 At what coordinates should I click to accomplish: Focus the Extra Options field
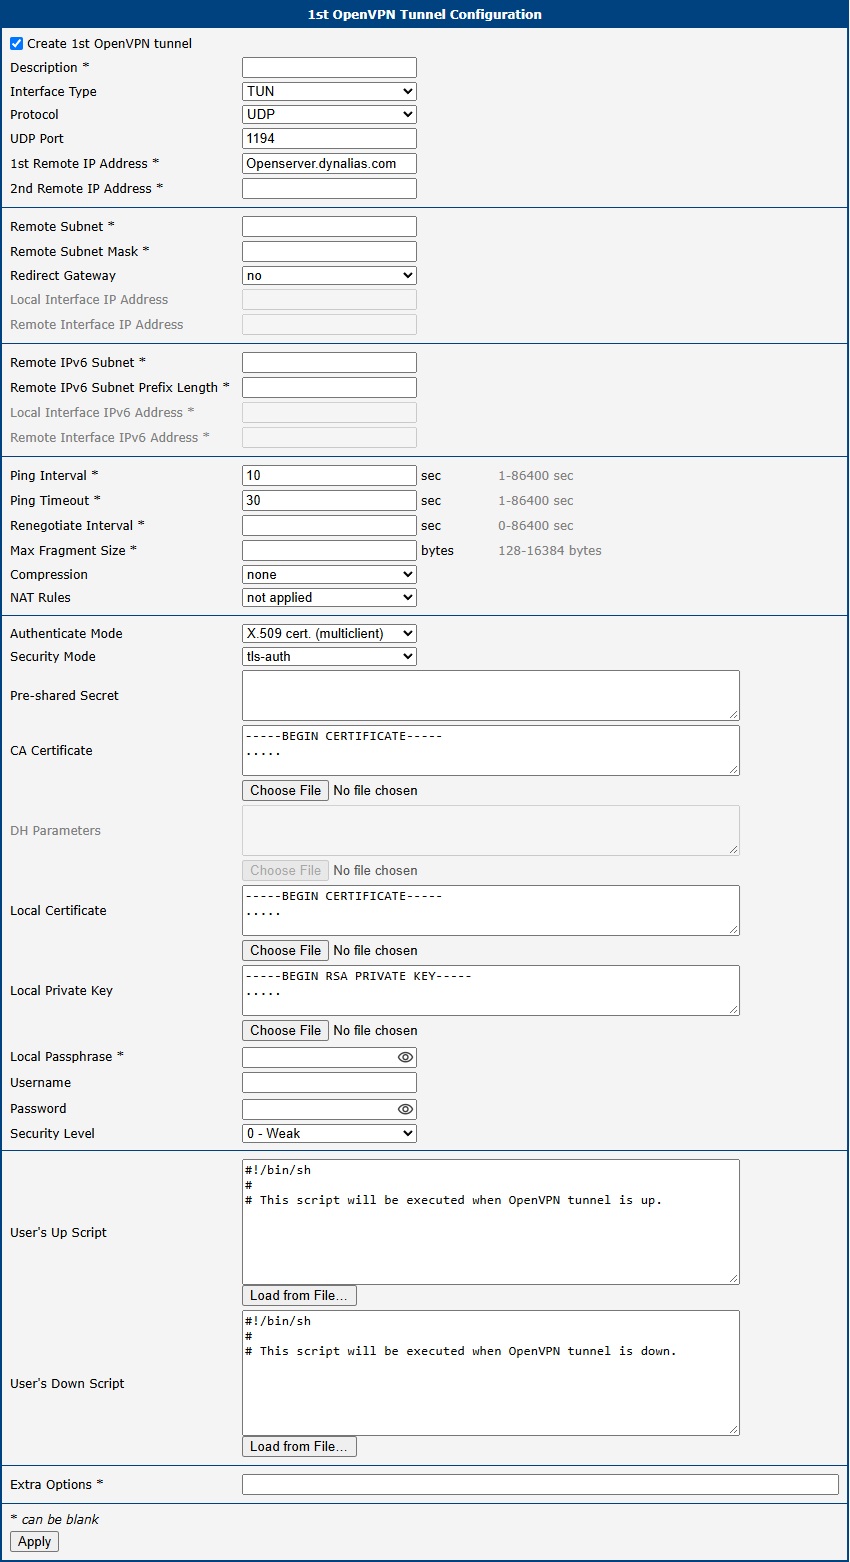point(540,1485)
